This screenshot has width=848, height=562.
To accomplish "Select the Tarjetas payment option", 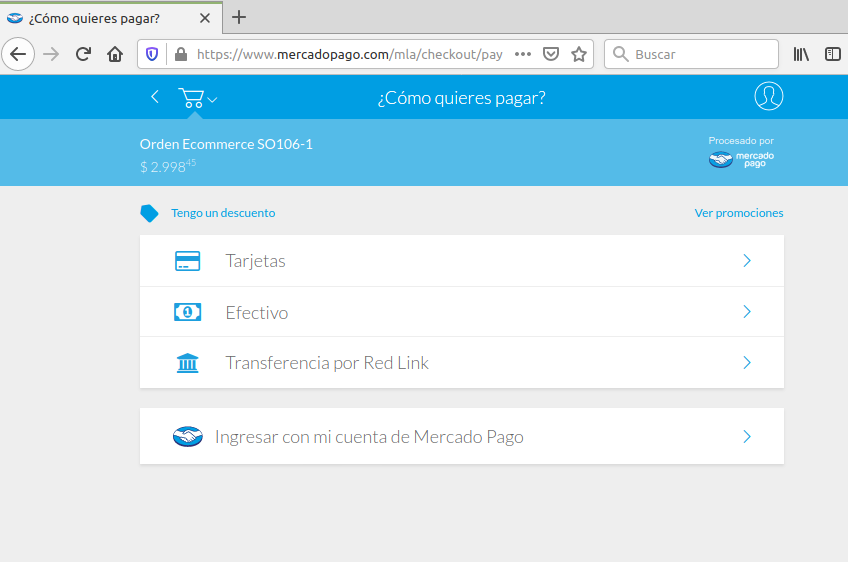I will pyautogui.click(x=462, y=261).
